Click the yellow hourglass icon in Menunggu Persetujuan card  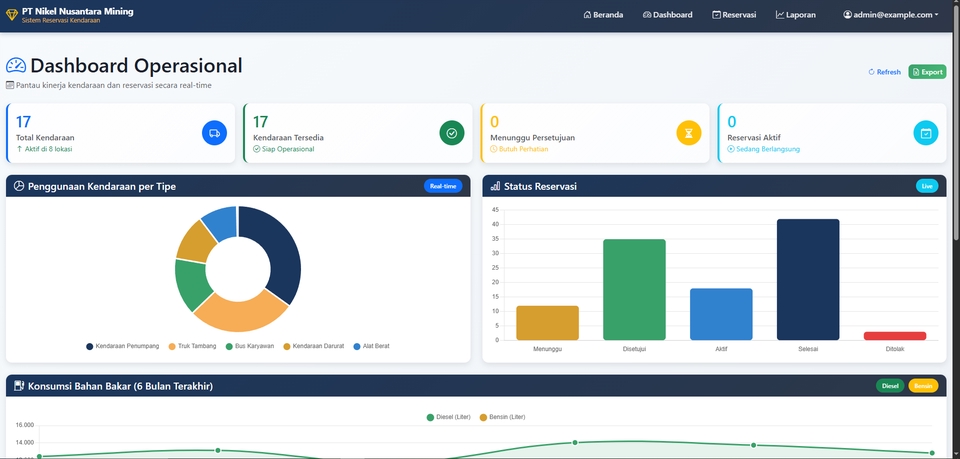pyautogui.click(x=689, y=133)
